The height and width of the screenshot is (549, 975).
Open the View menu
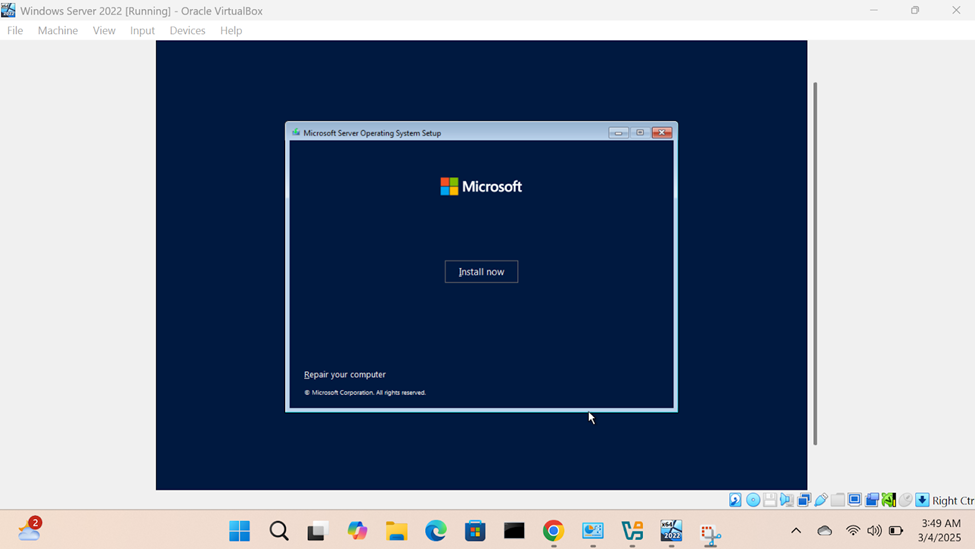coord(104,30)
